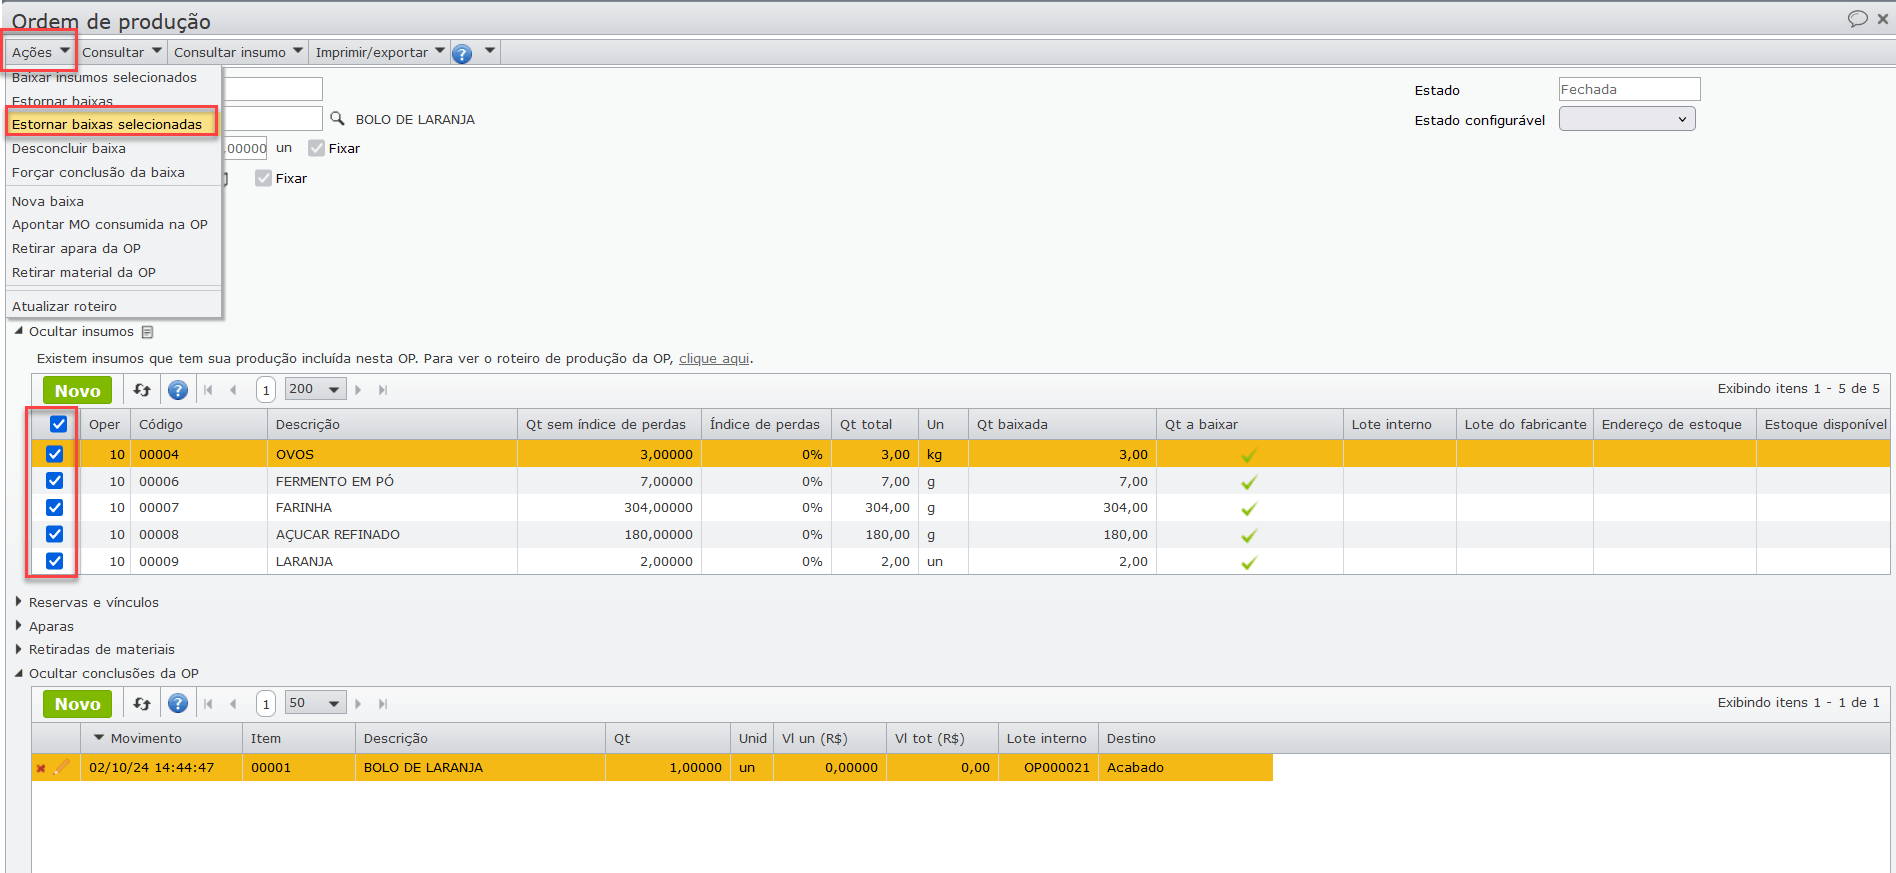This screenshot has height=873, width=1896.
Task: Go to first page of insumos table
Action: coord(208,390)
